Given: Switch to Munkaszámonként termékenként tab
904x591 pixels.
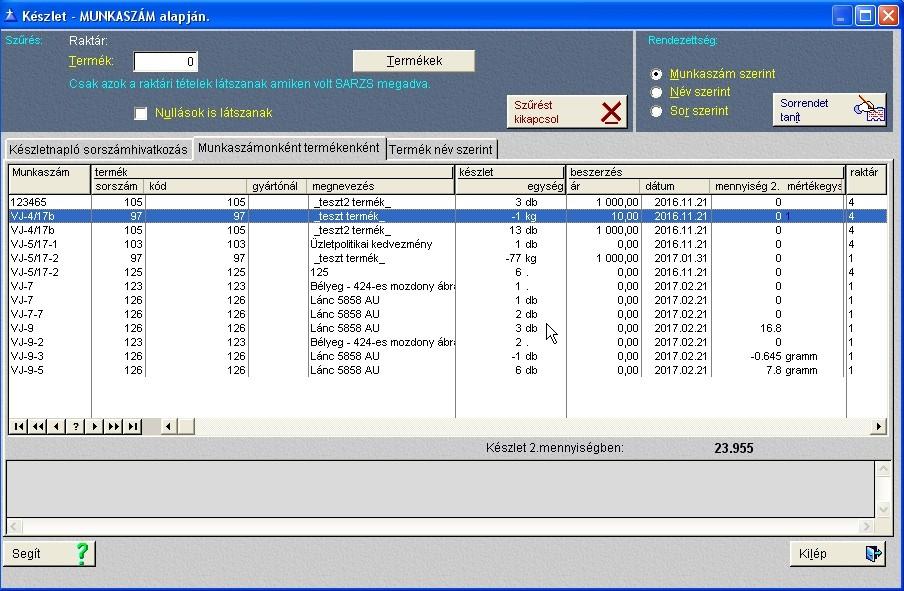Looking at the screenshot, I should tap(289, 148).
